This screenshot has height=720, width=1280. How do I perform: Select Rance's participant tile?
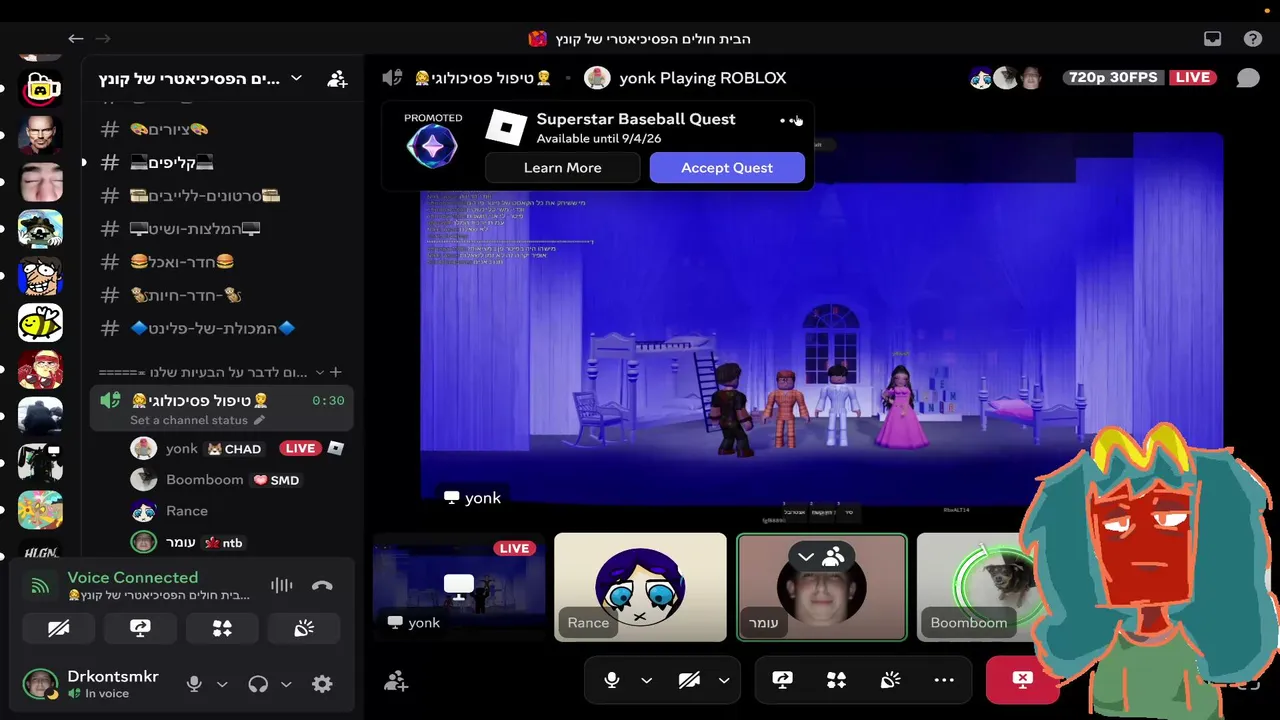click(640, 587)
